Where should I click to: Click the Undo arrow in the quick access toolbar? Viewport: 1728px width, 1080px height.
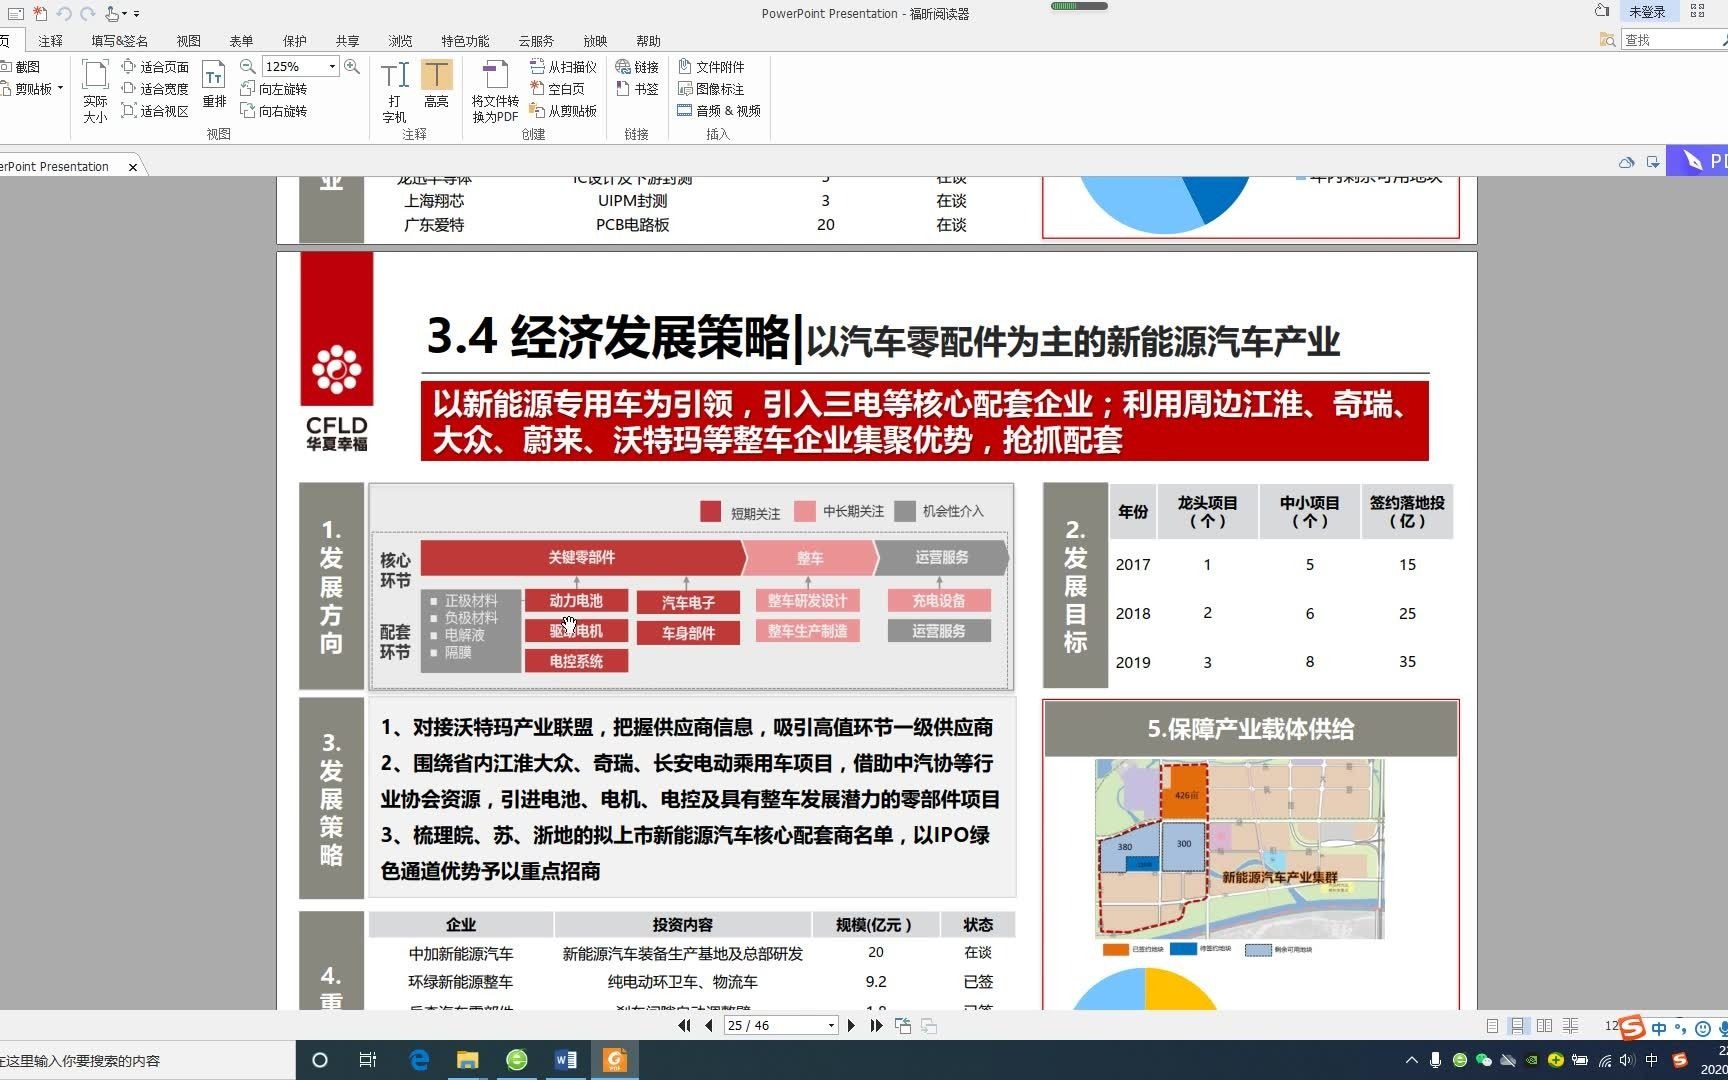click(x=64, y=13)
